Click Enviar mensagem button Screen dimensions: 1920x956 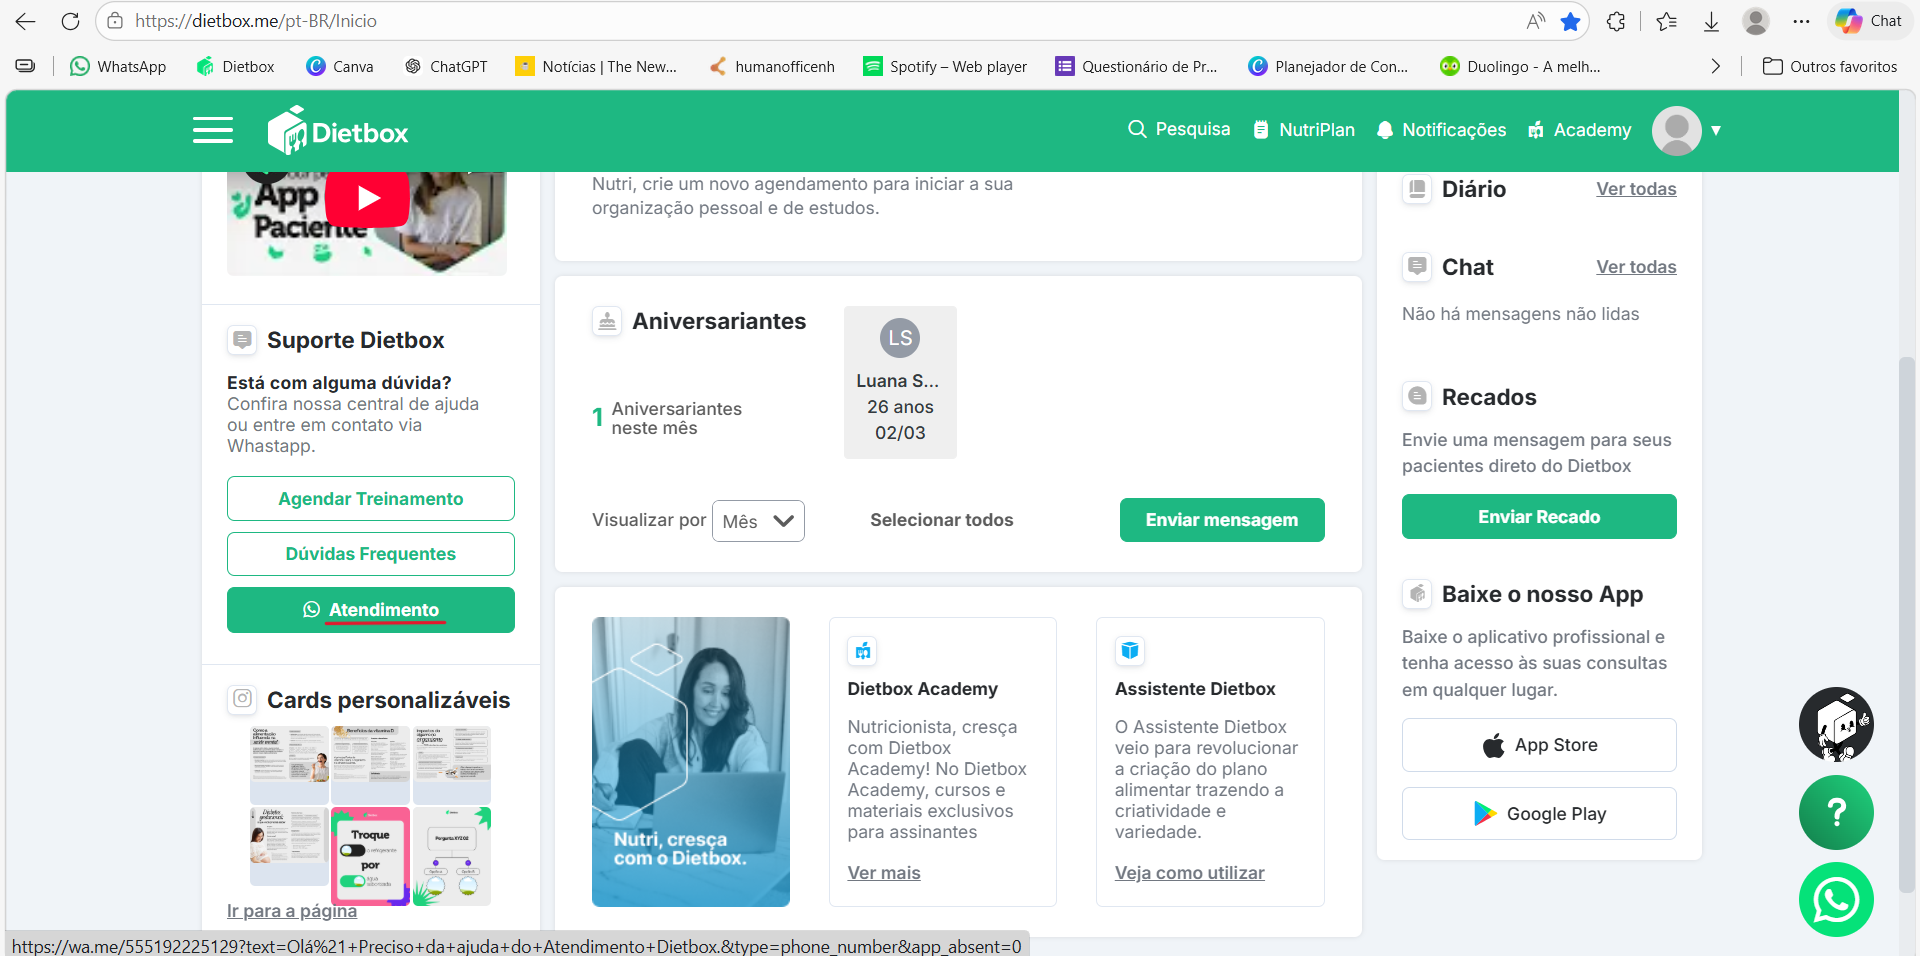tap(1222, 520)
